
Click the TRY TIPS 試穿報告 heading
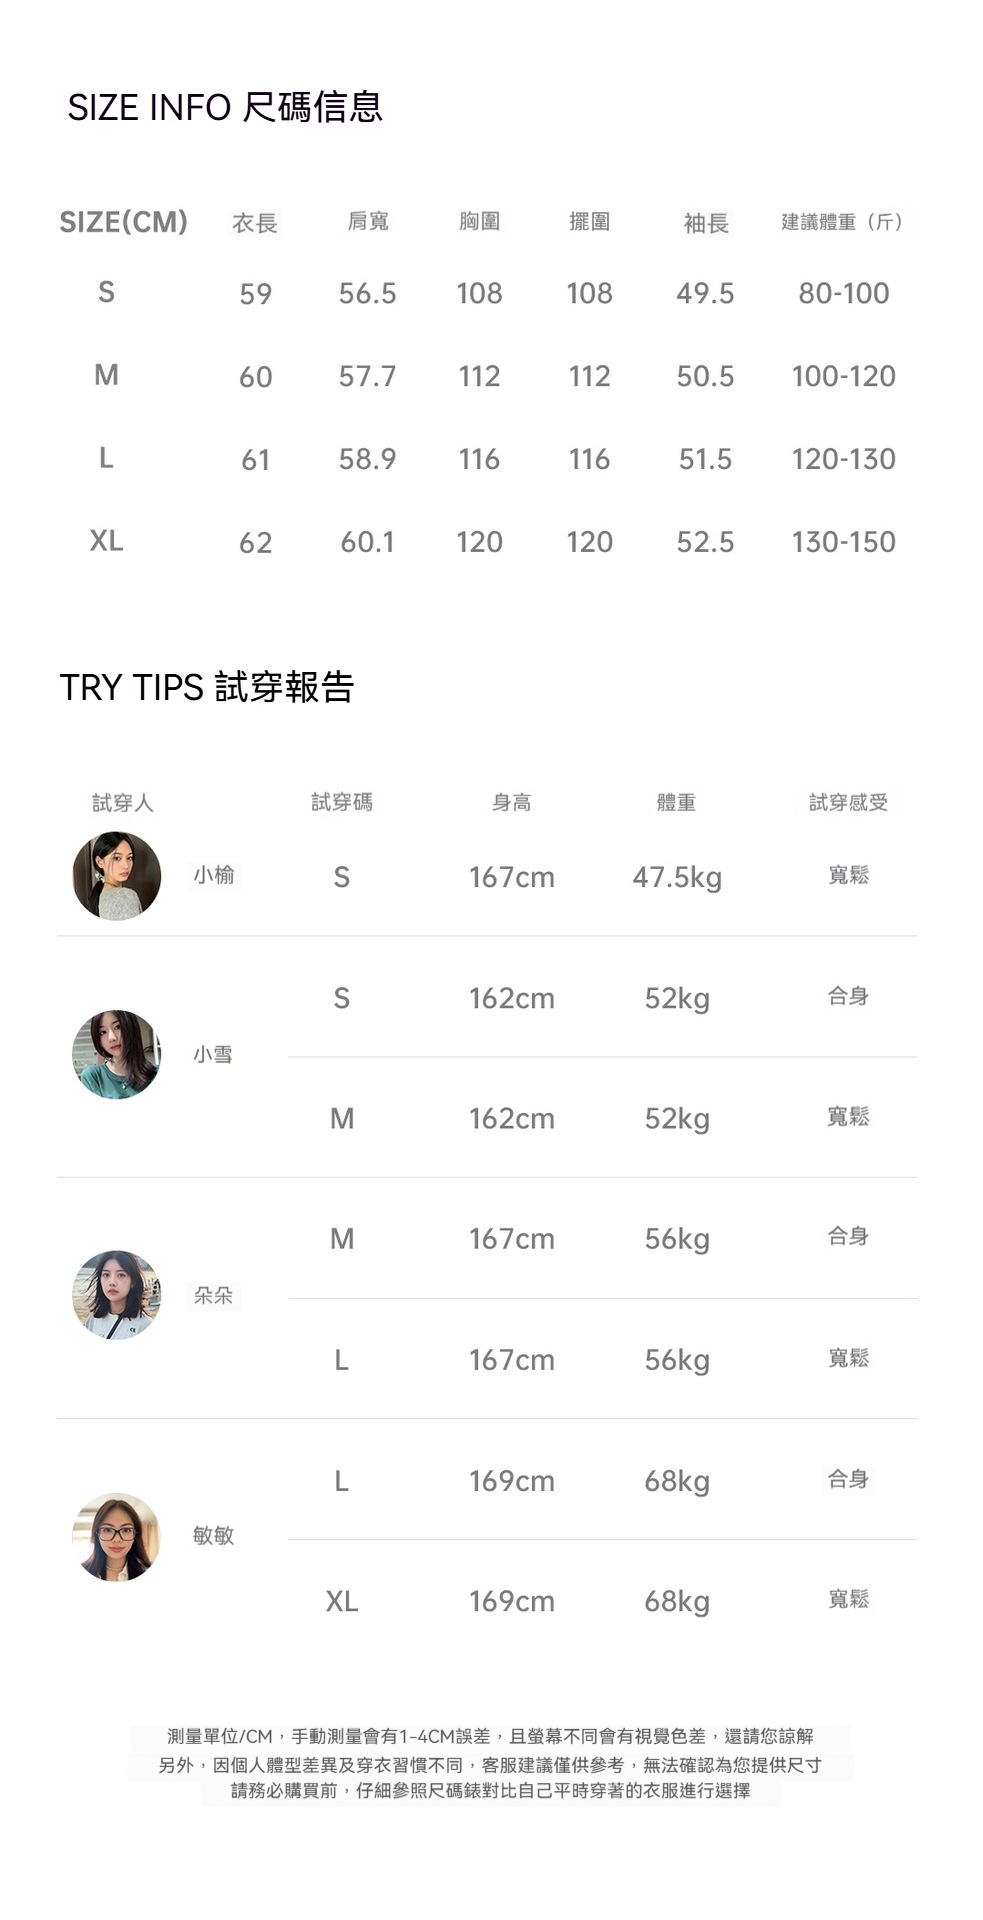[x=207, y=687]
